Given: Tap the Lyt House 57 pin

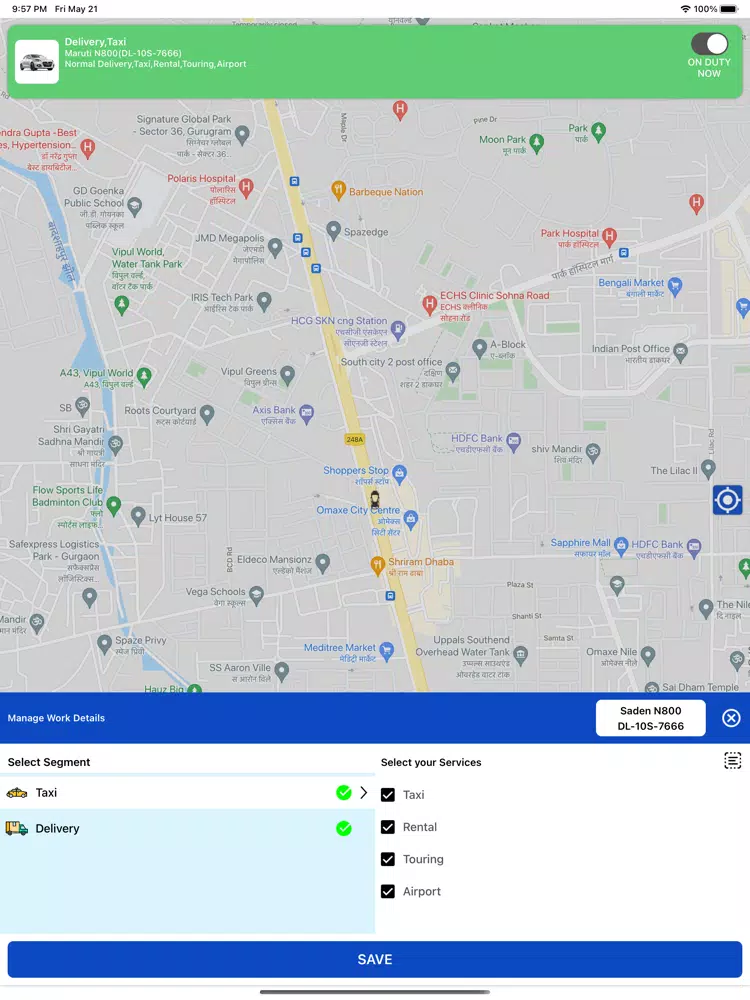Looking at the screenshot, I should [x=138, y=515].
